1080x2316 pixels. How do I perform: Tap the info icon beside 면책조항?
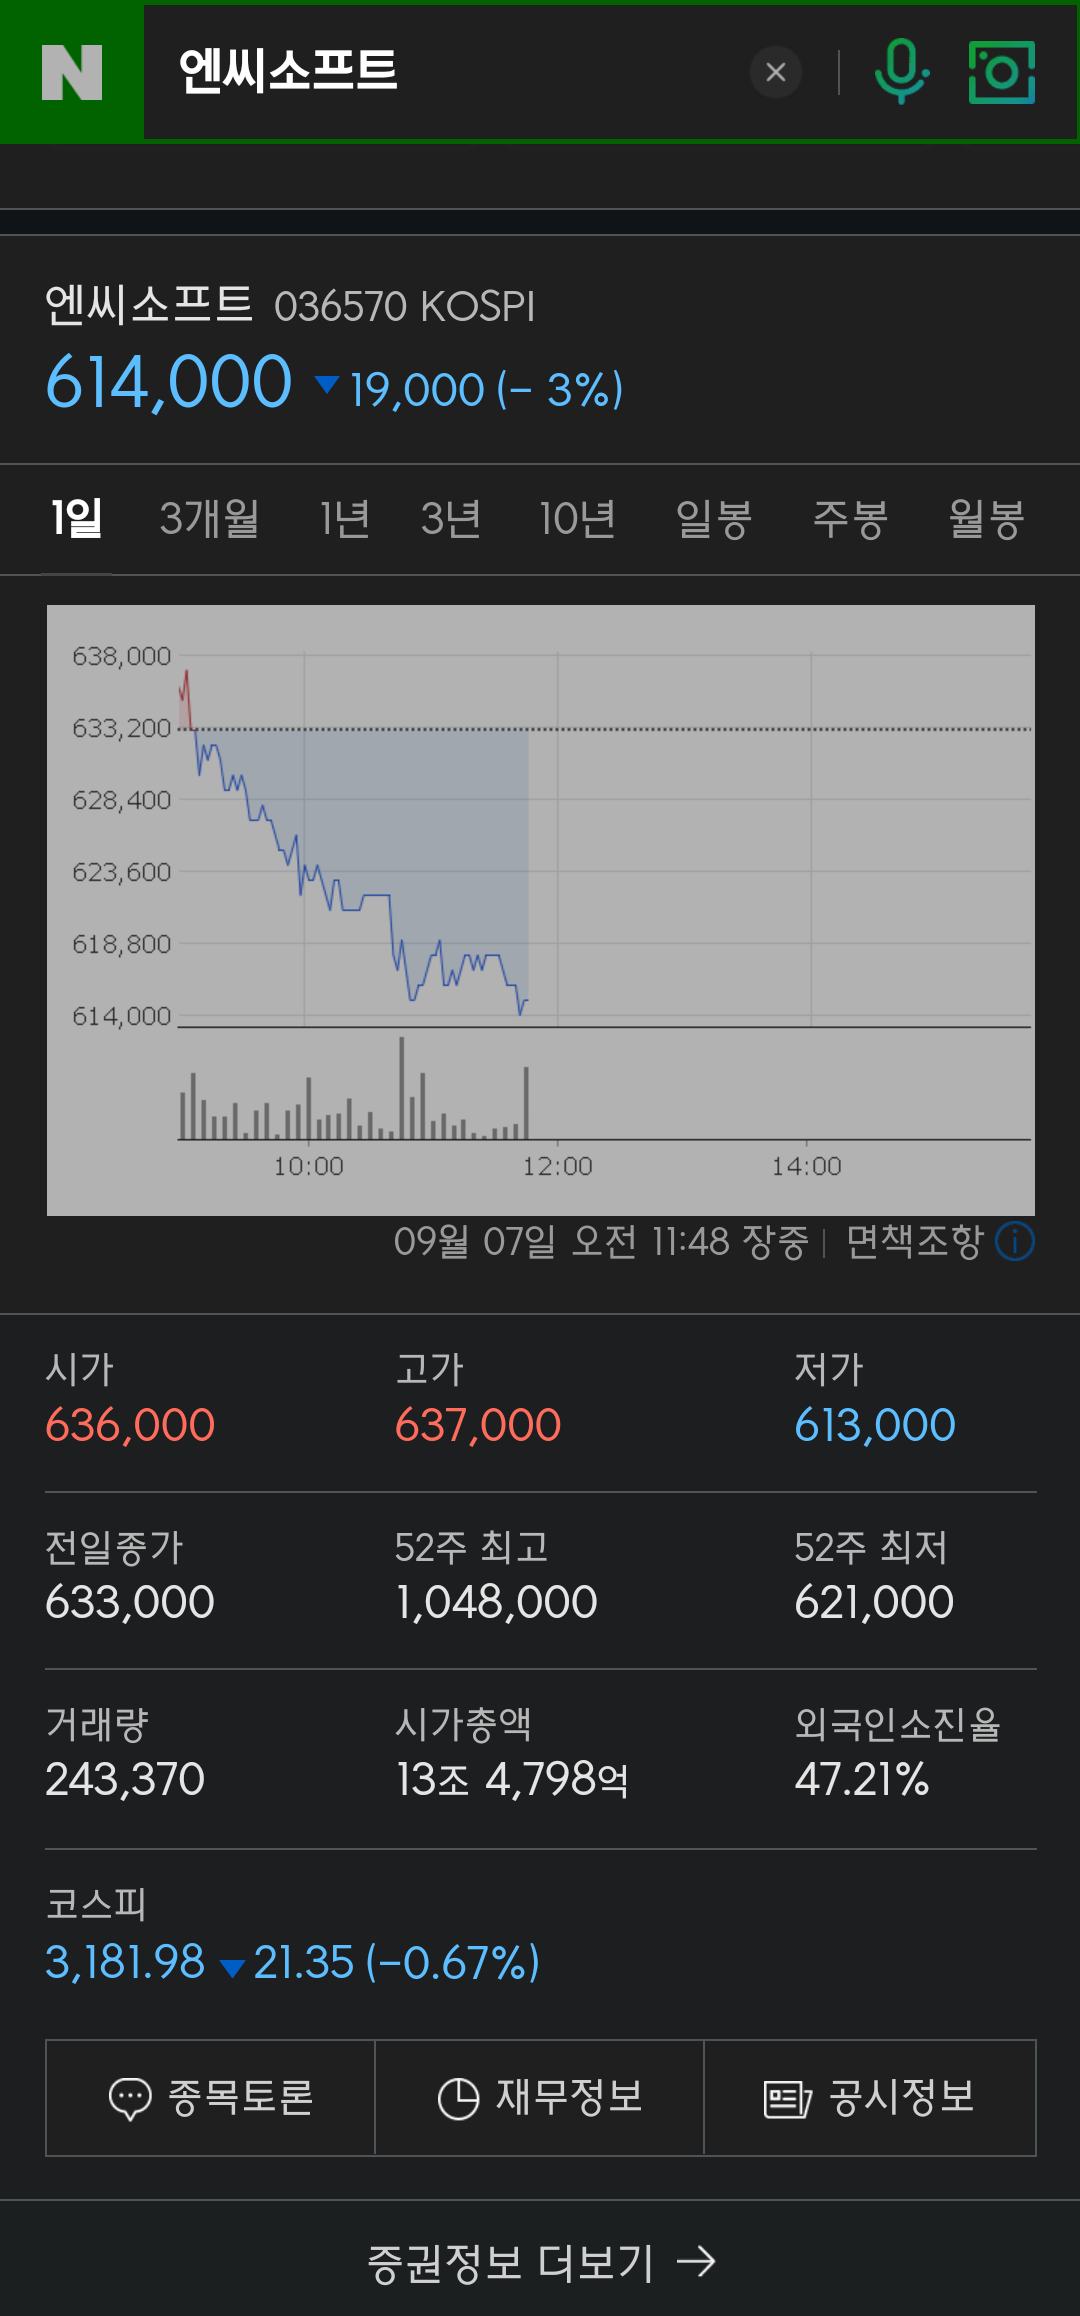click(x=1015, y=1242)
